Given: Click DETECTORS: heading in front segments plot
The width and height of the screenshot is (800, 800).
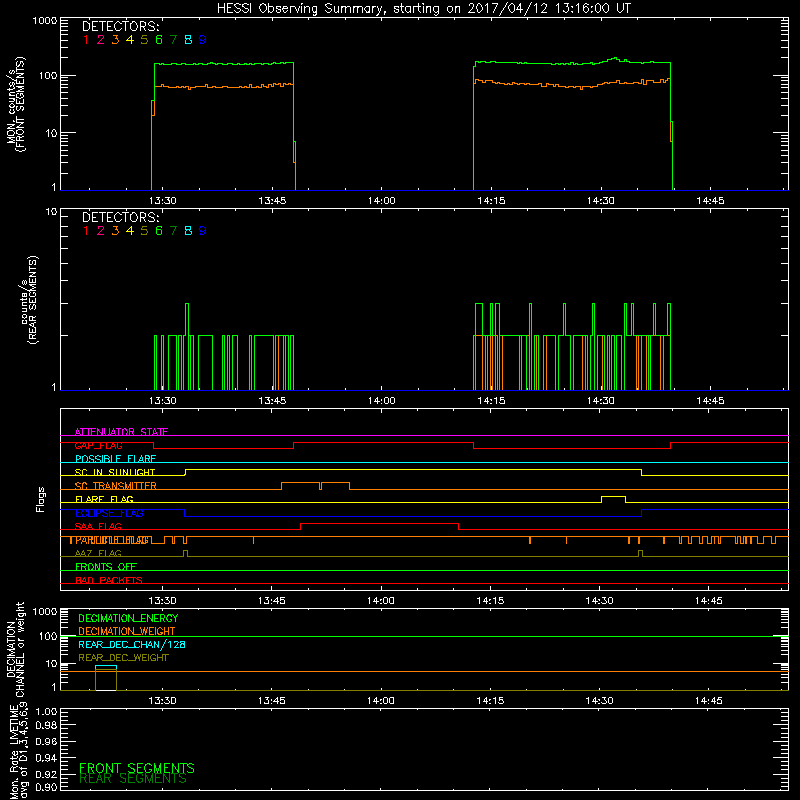Looking at the screenshot, I should coord(121,27).
